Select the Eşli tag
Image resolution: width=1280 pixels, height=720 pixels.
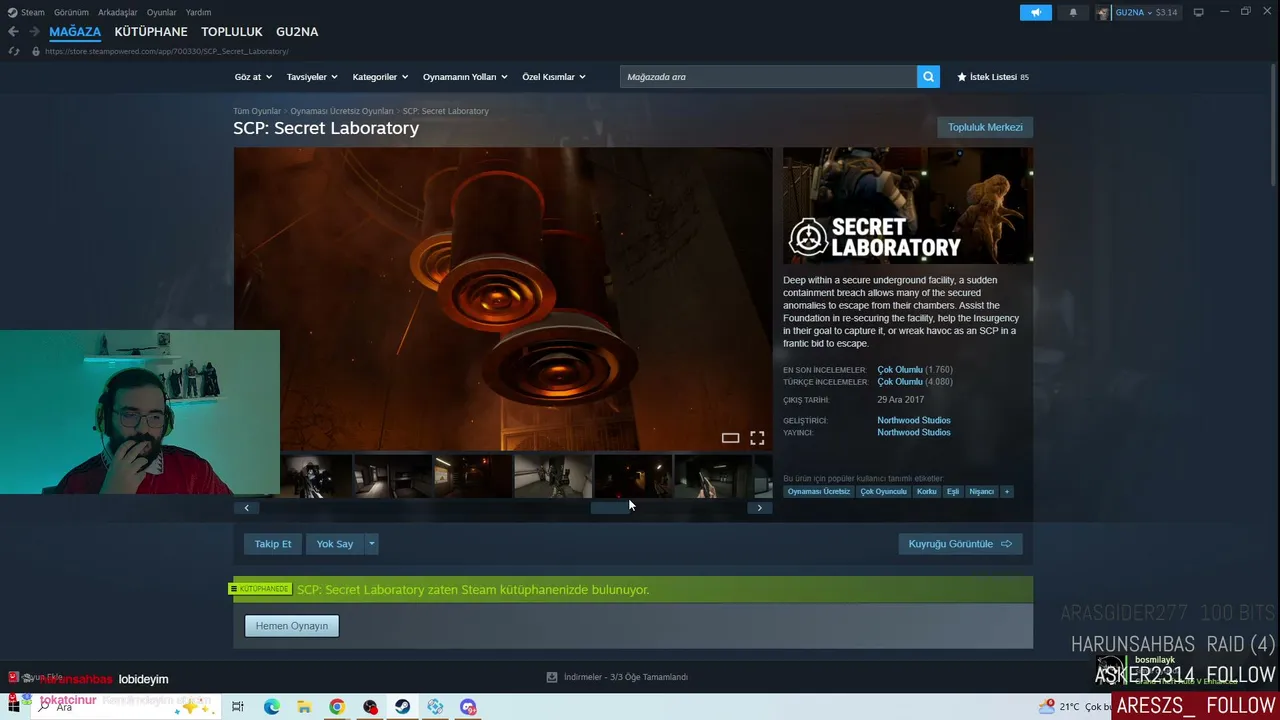(953, 491)
